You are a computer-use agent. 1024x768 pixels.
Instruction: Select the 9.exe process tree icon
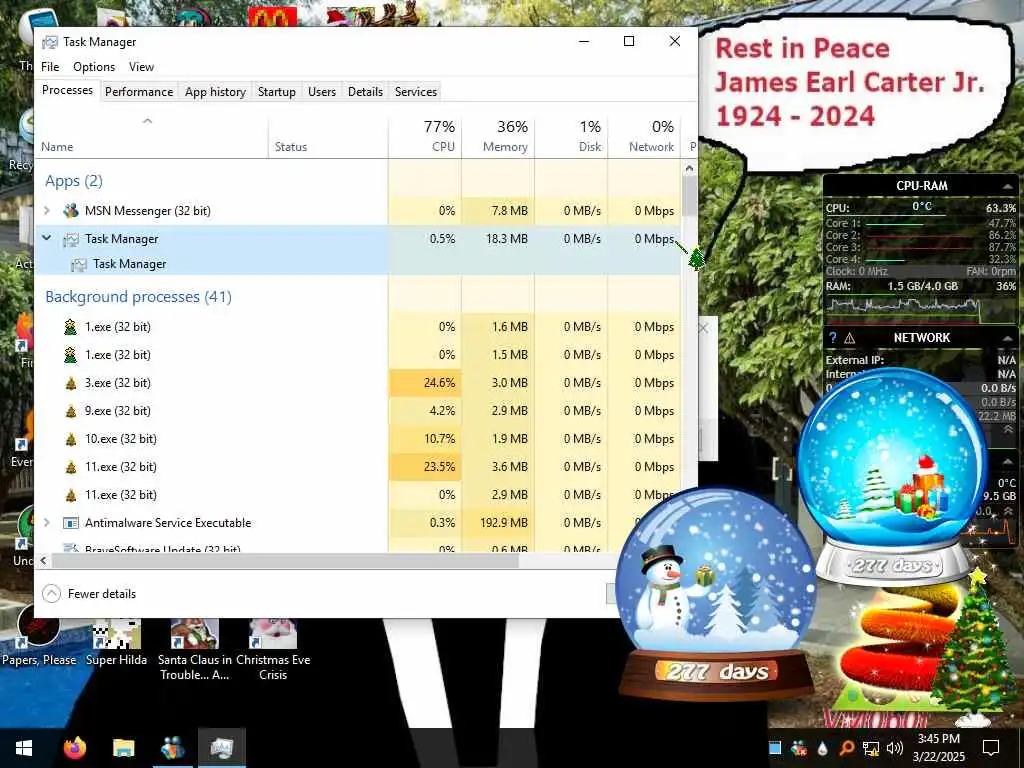(x=71, y=411)
